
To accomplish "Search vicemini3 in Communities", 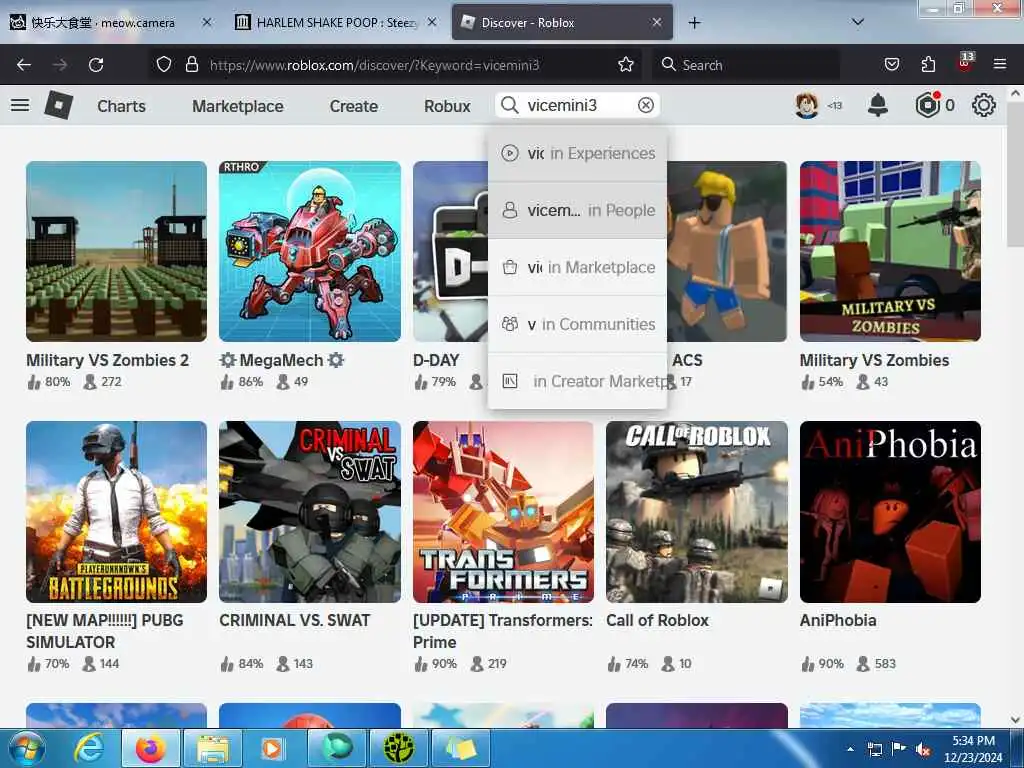I will pos(577,324).
